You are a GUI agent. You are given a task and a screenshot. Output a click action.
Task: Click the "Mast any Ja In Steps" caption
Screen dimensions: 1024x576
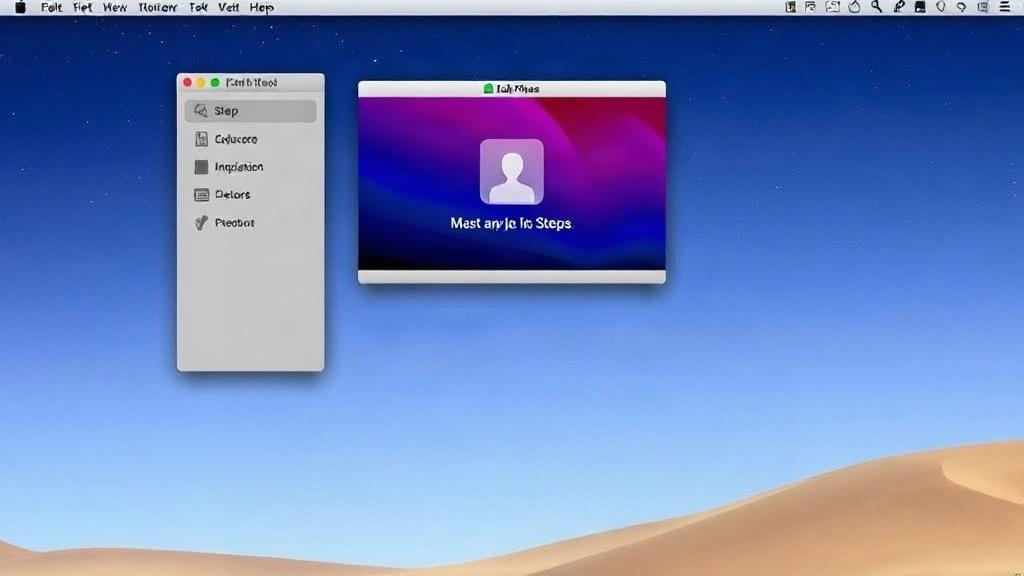511,223
